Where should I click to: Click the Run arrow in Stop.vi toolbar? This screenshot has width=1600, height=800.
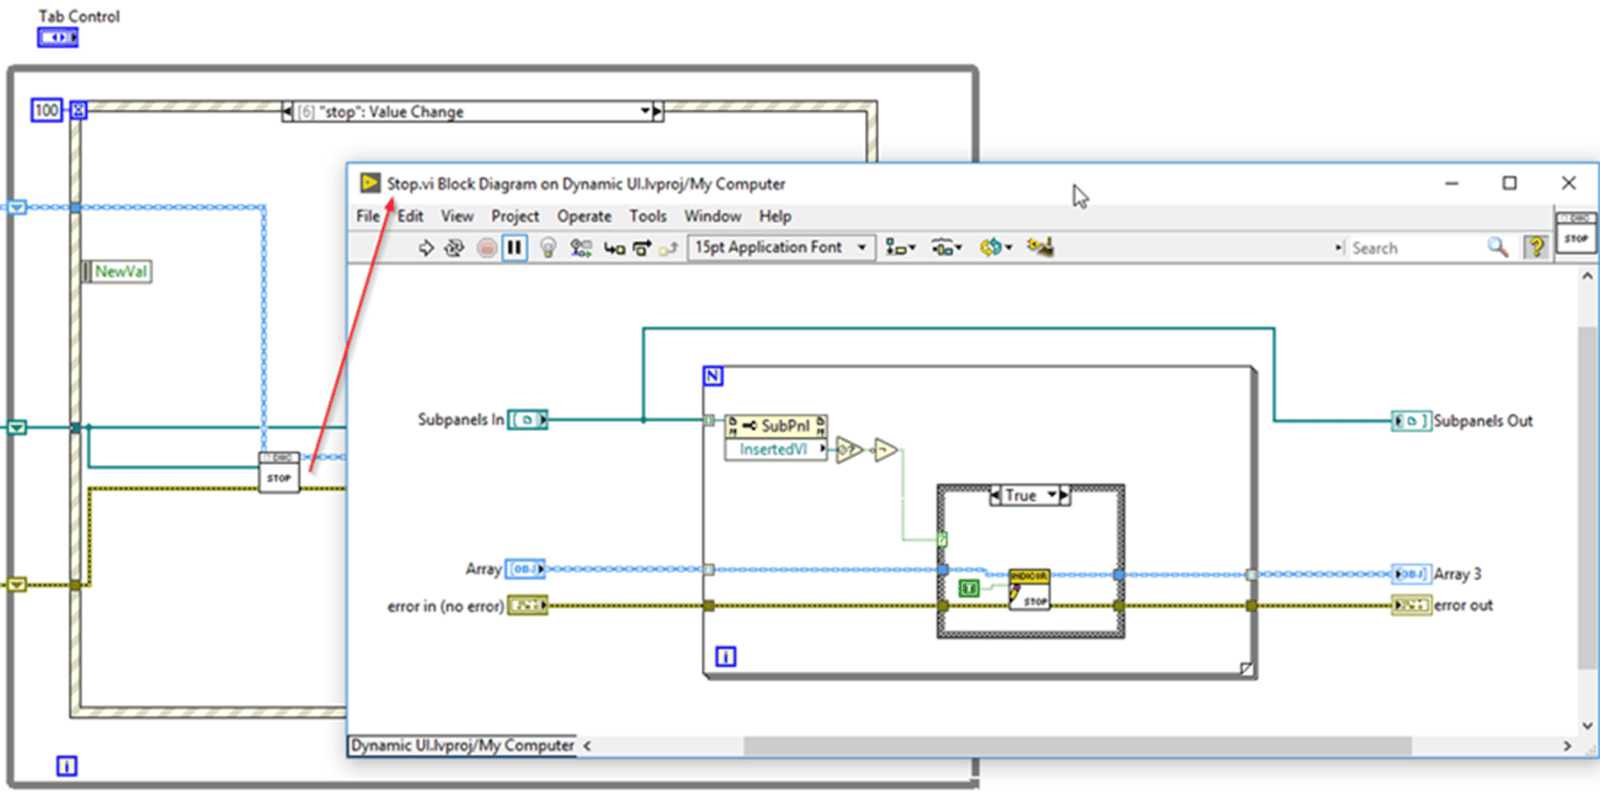426,247
